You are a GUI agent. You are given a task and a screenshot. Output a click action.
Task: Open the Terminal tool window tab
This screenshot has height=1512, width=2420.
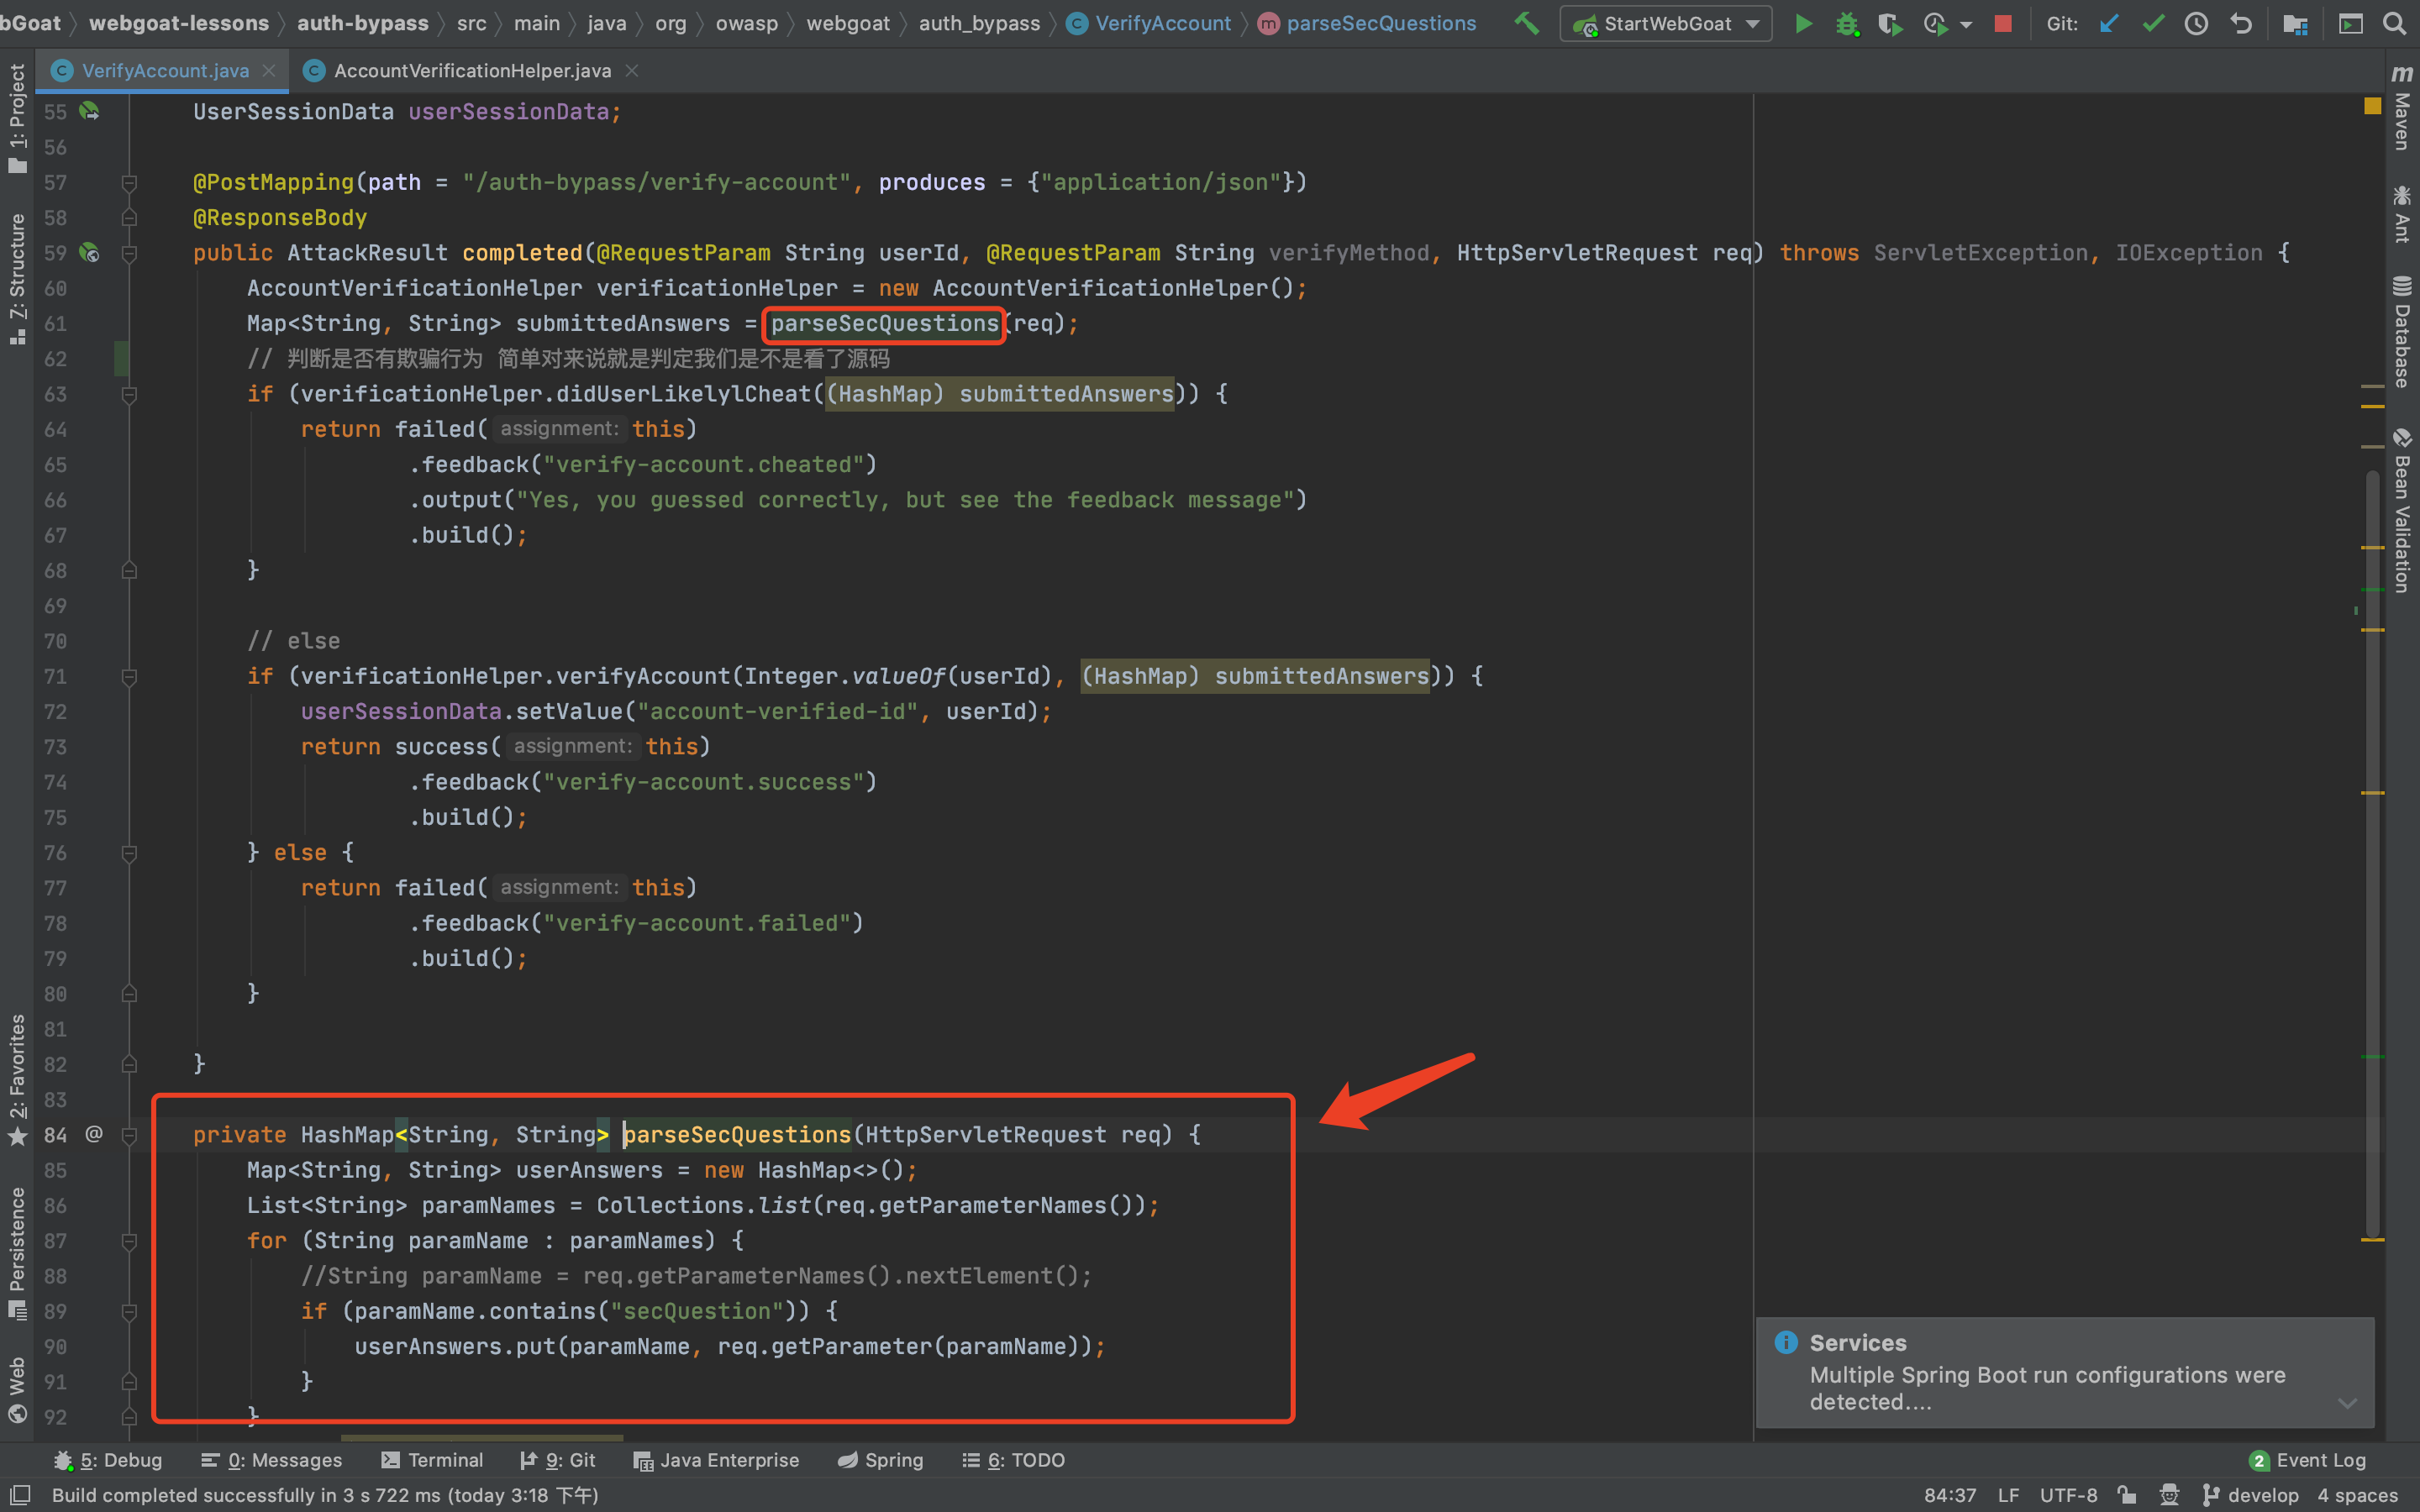pyautogui.click(x=432, y=1460)
